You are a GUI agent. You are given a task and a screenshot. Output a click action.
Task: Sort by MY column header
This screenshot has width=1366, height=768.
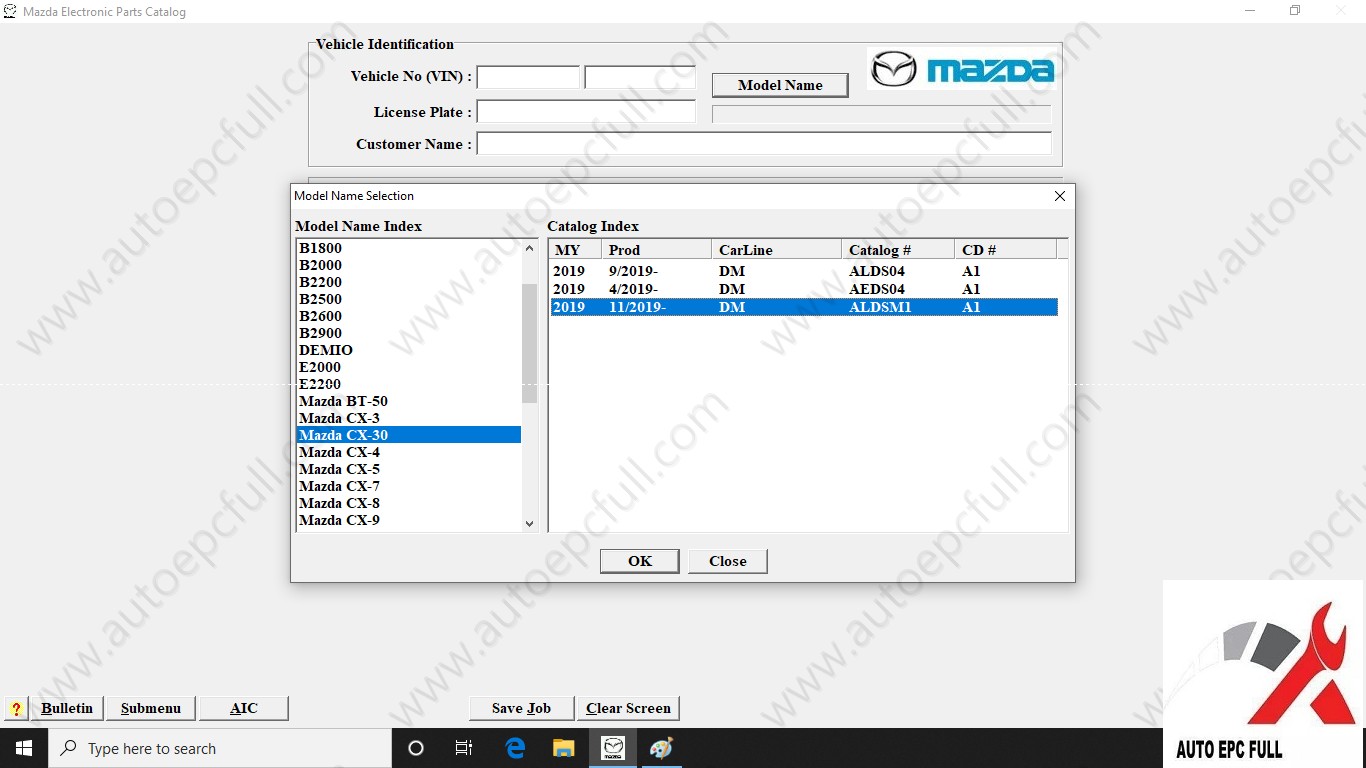(575, 250)
